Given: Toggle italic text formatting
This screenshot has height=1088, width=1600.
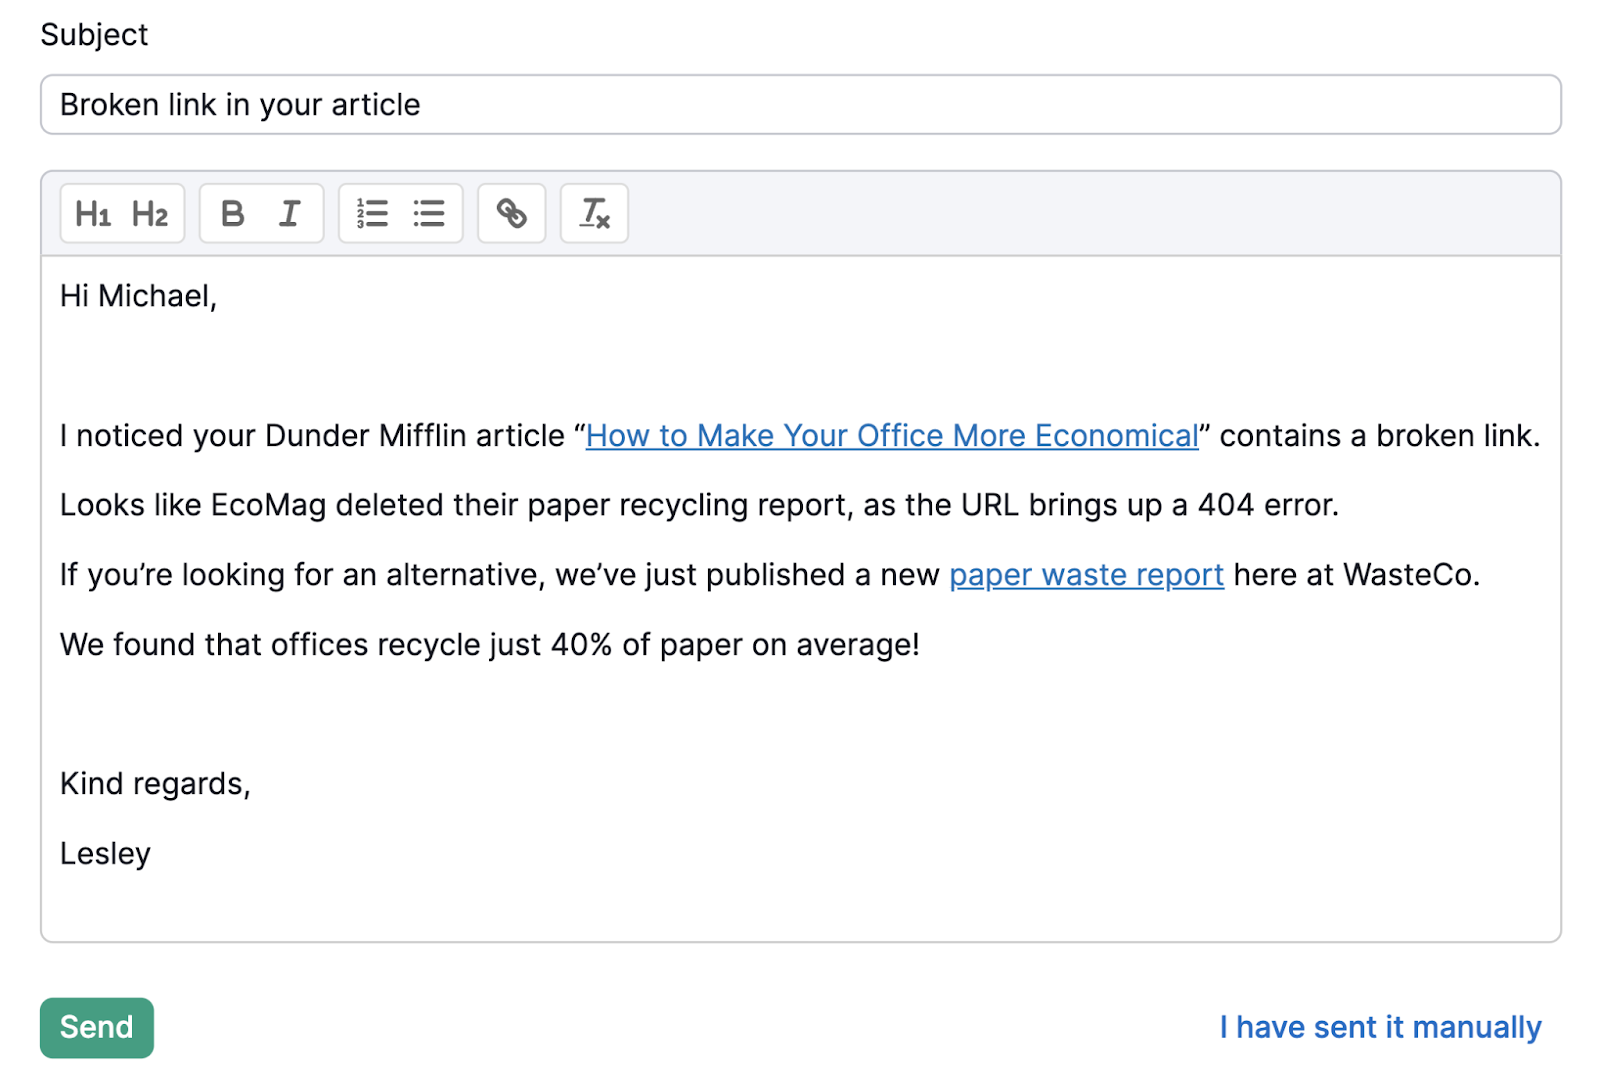Looking at the screenshot, I should pos(289,212).
